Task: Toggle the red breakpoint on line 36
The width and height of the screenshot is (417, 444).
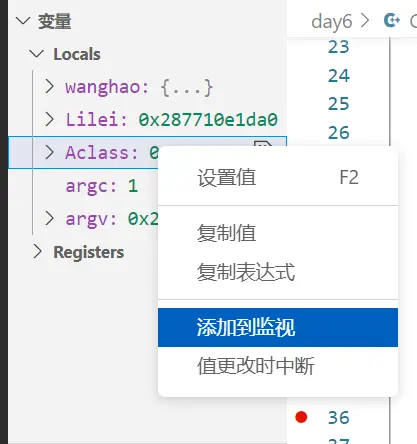Action: 301,417
